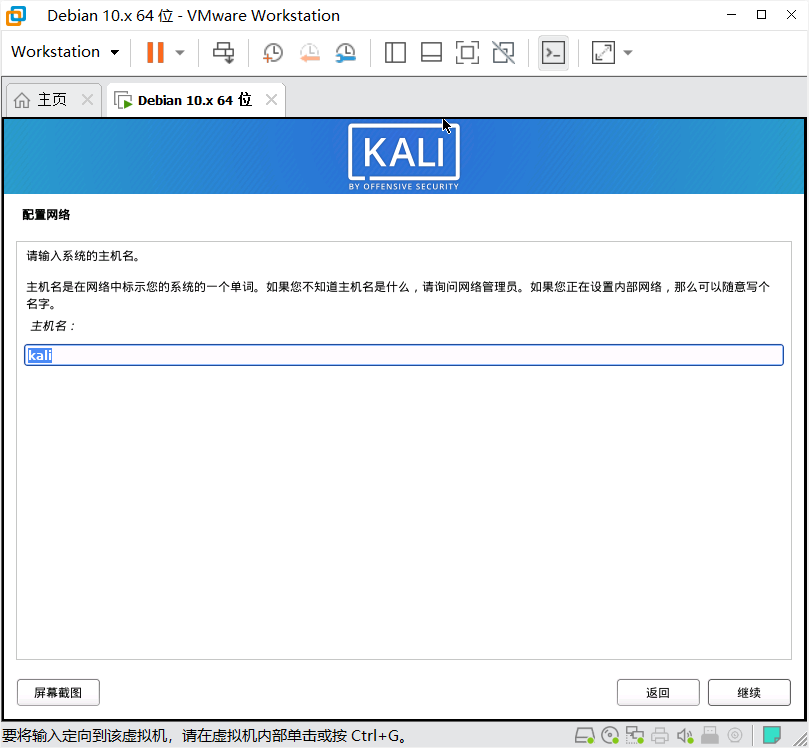Switch to the 主页 home tab
Screen dimensions: 809x748
53,100
